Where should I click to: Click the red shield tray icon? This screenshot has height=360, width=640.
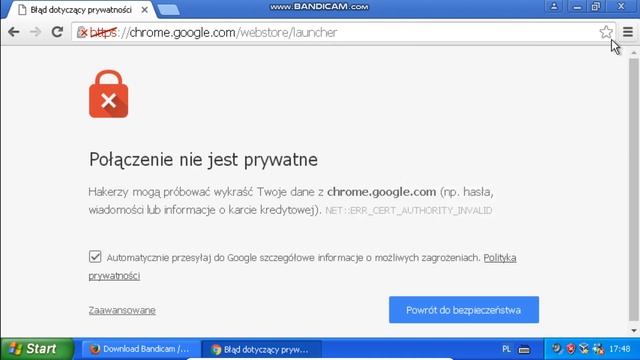571,349
